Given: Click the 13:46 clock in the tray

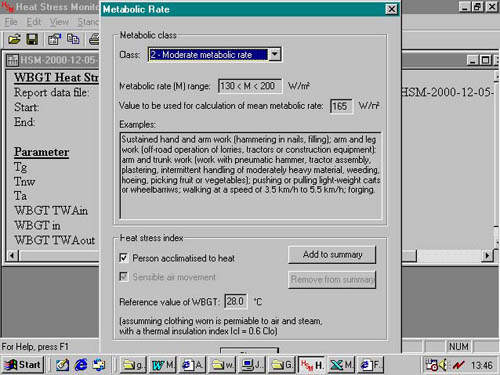Looking at the screenshot, I should tap(482, 366).
